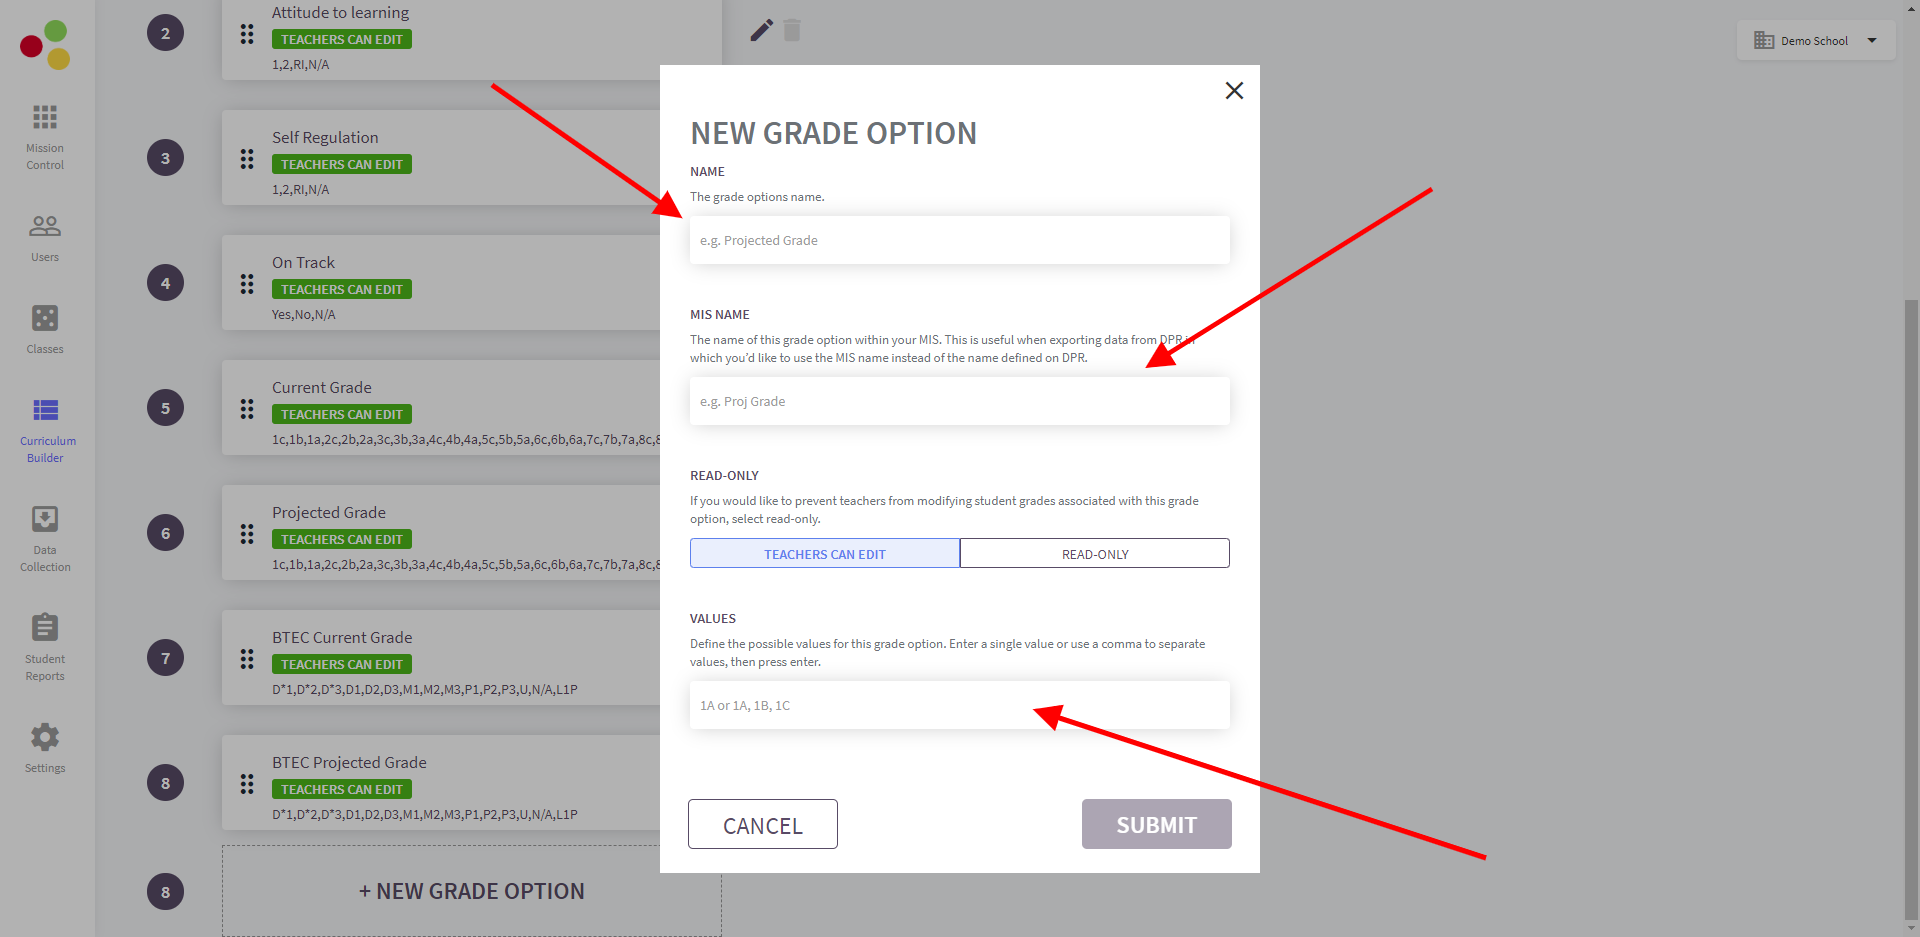Click the pencil edit icon
This screenshot has width=1920, height=937.
(x=761, y=31)
